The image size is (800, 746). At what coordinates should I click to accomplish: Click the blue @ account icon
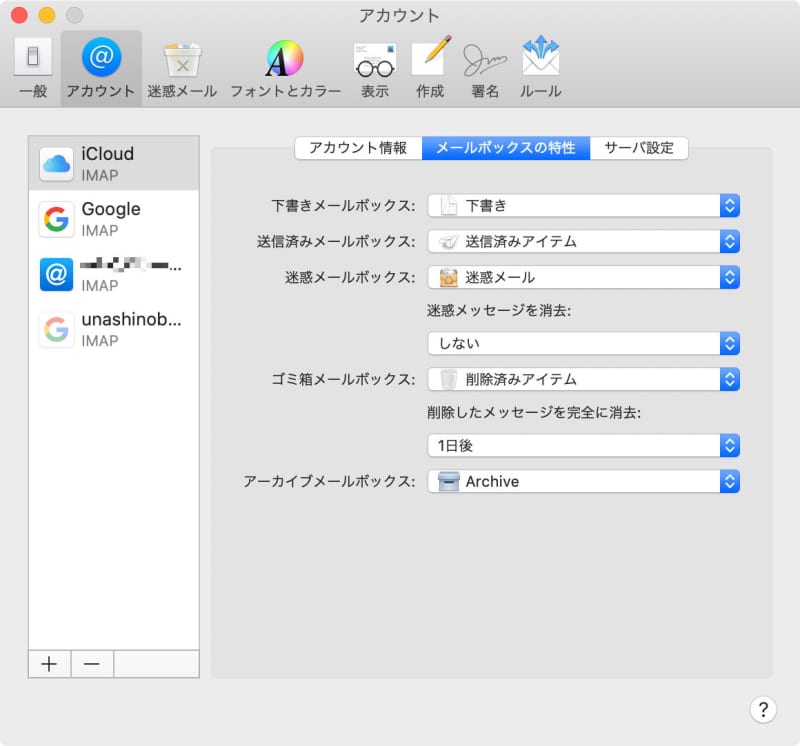point(57,273)
